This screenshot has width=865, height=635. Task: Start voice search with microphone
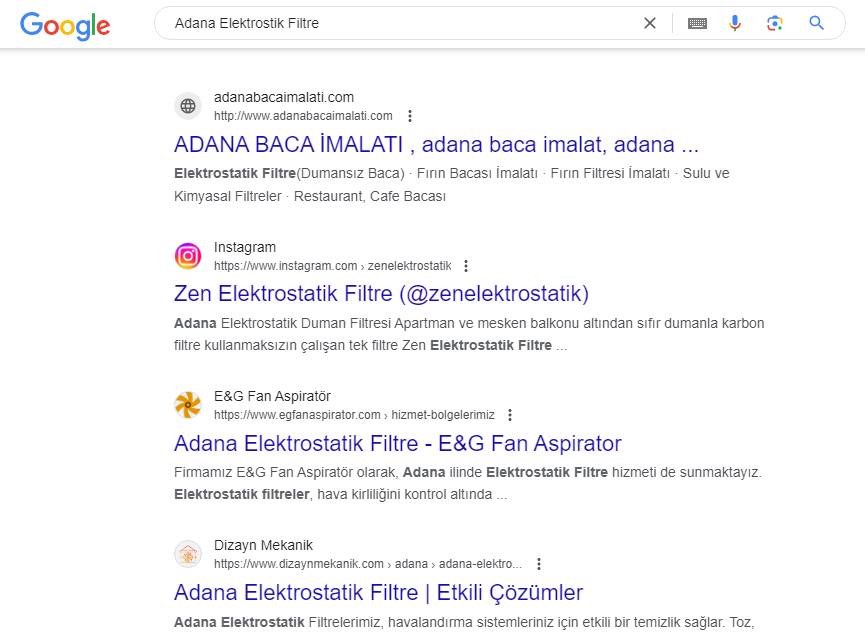[x=735, y=23]
